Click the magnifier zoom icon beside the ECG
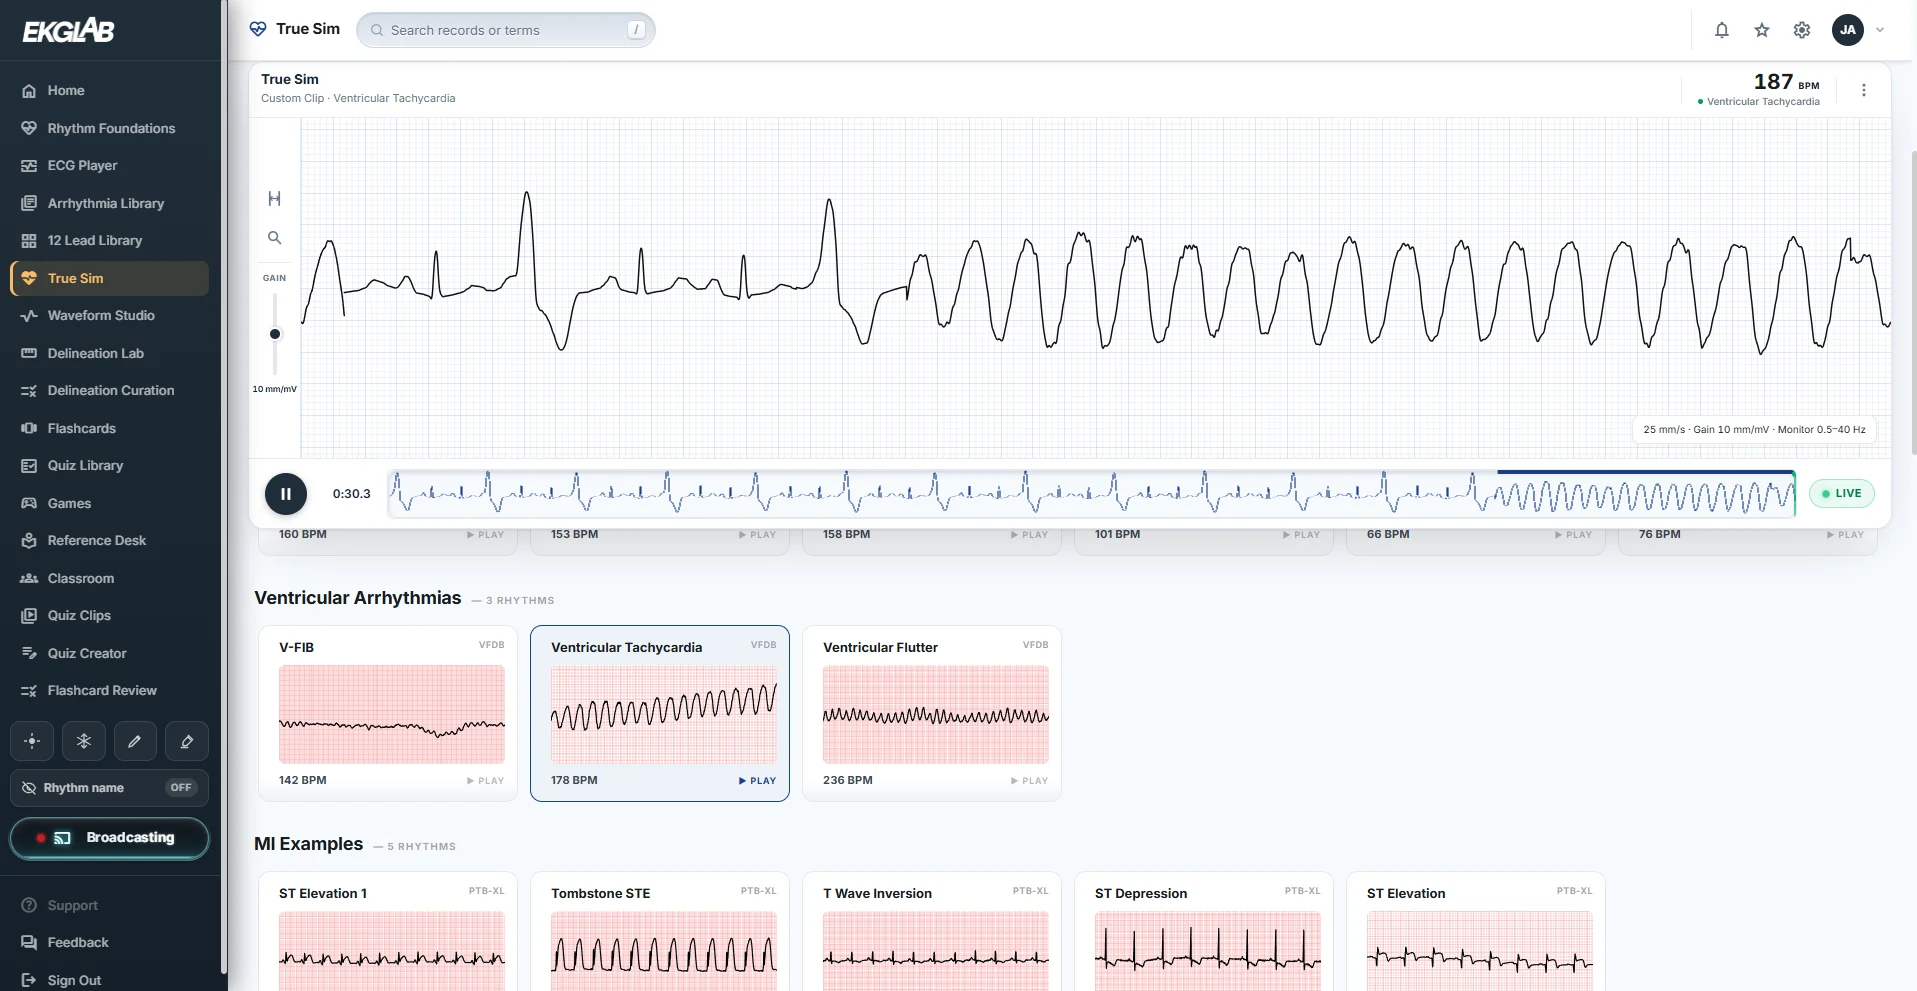 (274, 238)
